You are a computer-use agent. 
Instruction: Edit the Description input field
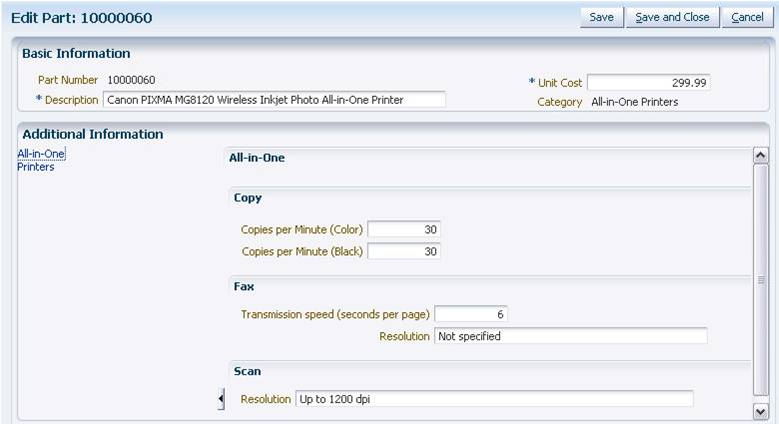click(x=274, y=99)
